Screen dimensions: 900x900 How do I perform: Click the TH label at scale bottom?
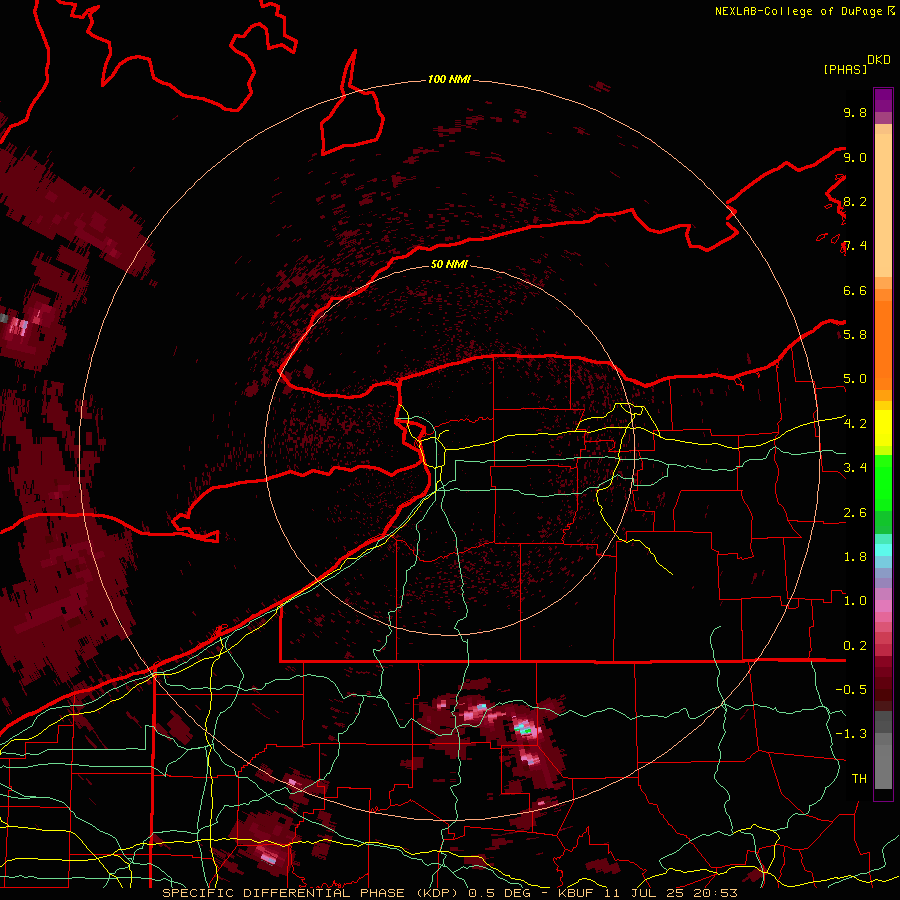click(x=859, y=779)
